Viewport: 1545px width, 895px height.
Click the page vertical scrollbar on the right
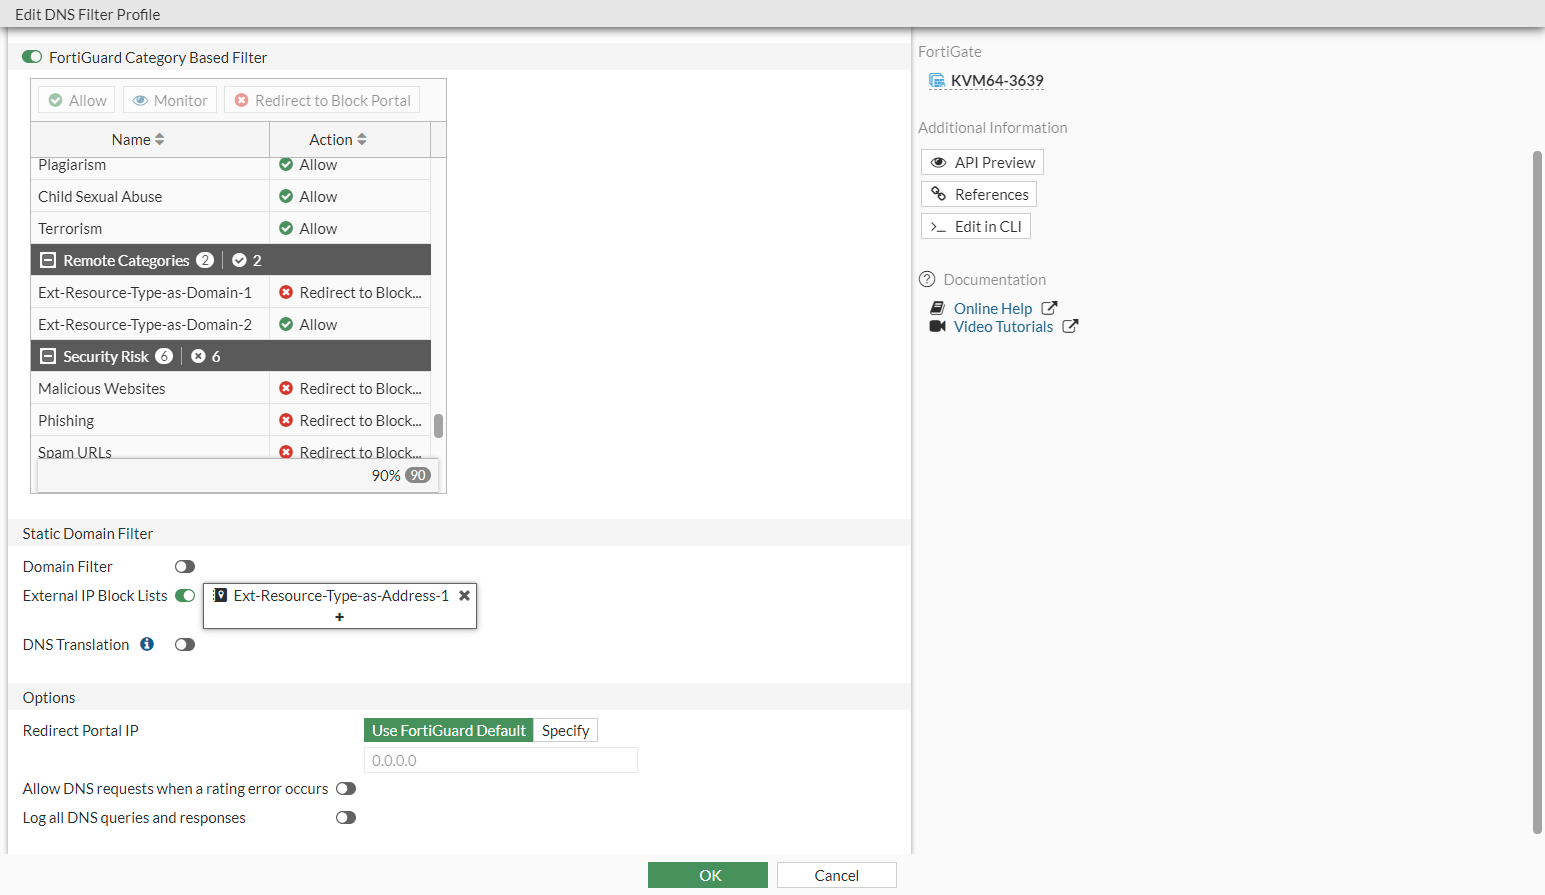1538,491
